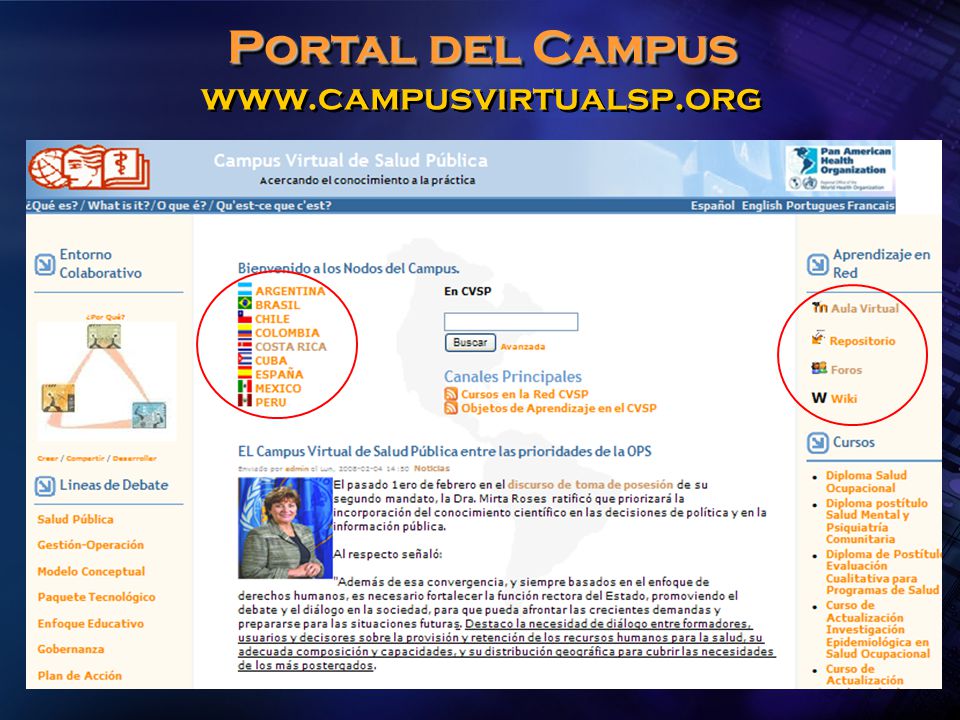The image size is (960, 720).
Task: Open Gobernanza debate line
Action: pyautogui.click(x=70, y=649)
